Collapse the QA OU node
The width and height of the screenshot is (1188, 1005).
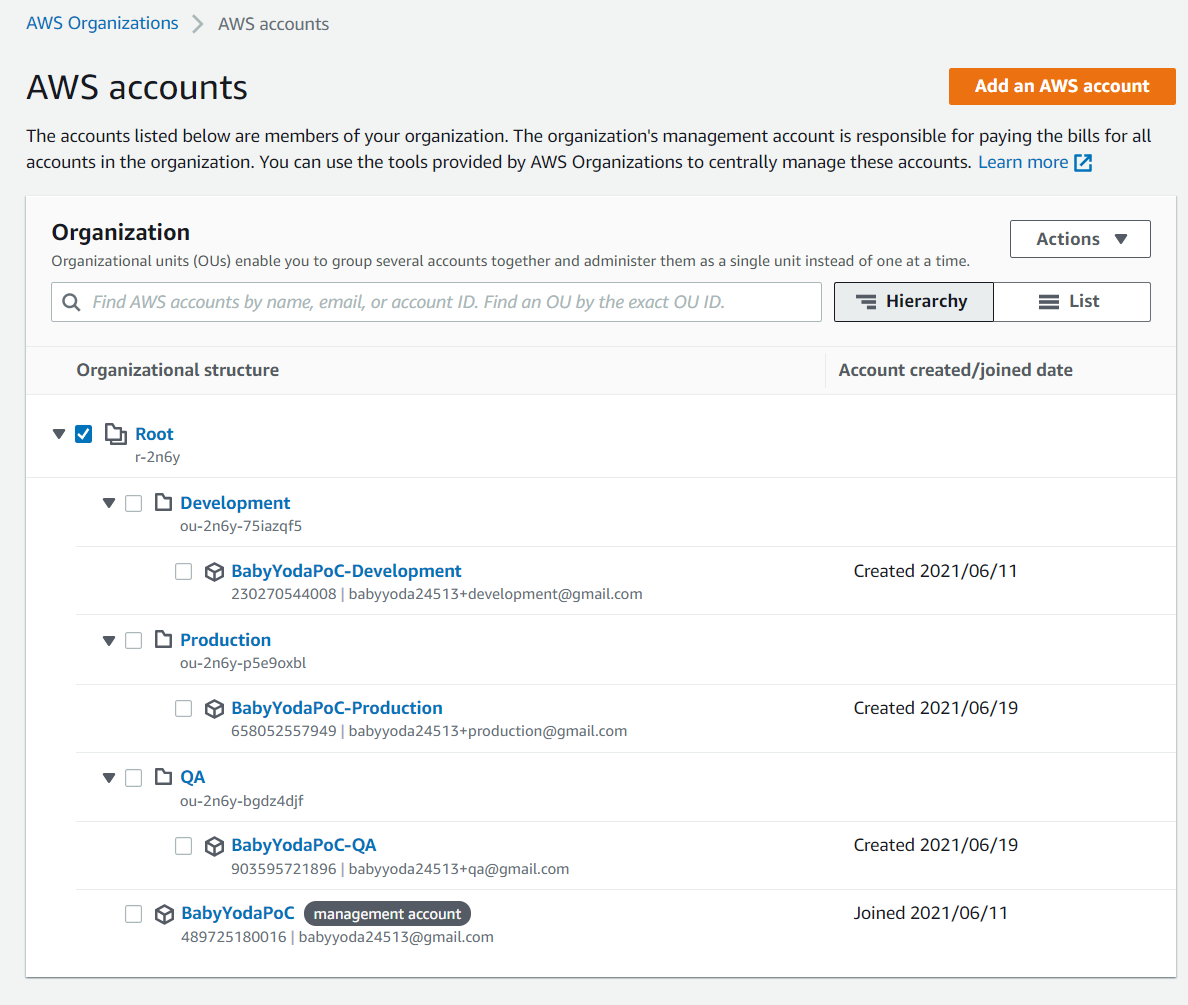(109, 778)
